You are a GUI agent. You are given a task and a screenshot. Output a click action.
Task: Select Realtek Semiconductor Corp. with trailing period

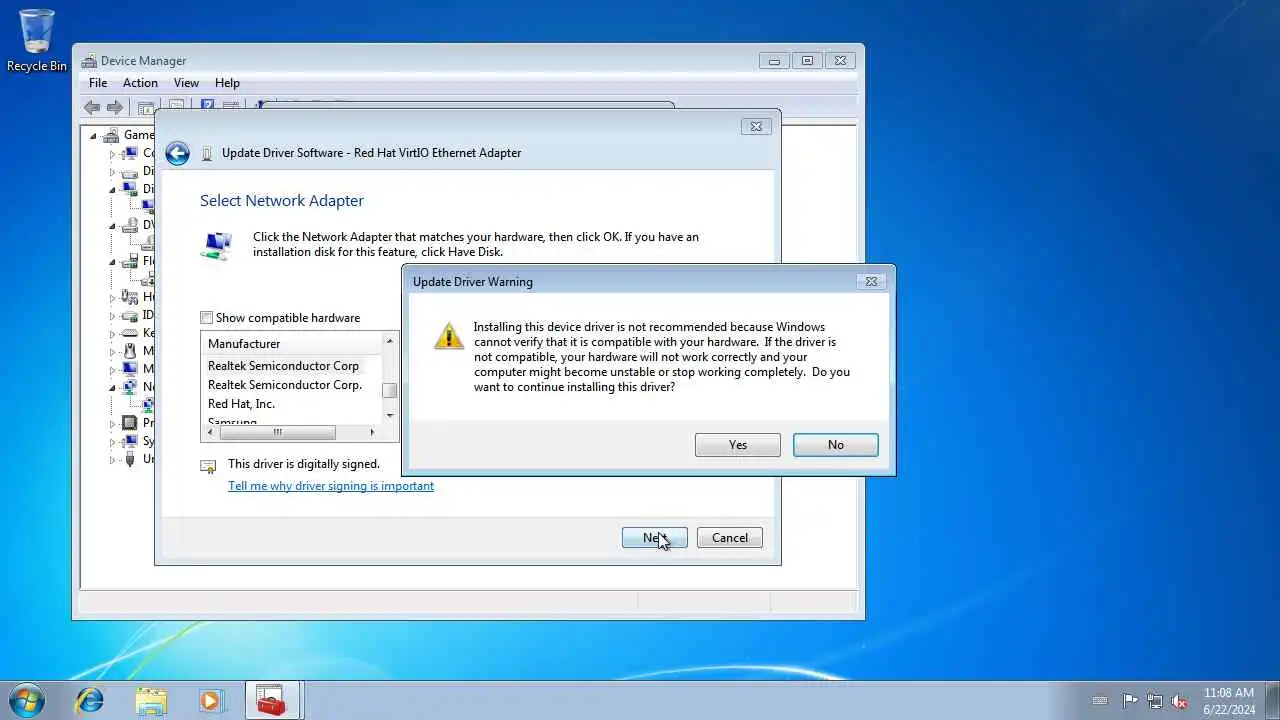tap(285, 385)
